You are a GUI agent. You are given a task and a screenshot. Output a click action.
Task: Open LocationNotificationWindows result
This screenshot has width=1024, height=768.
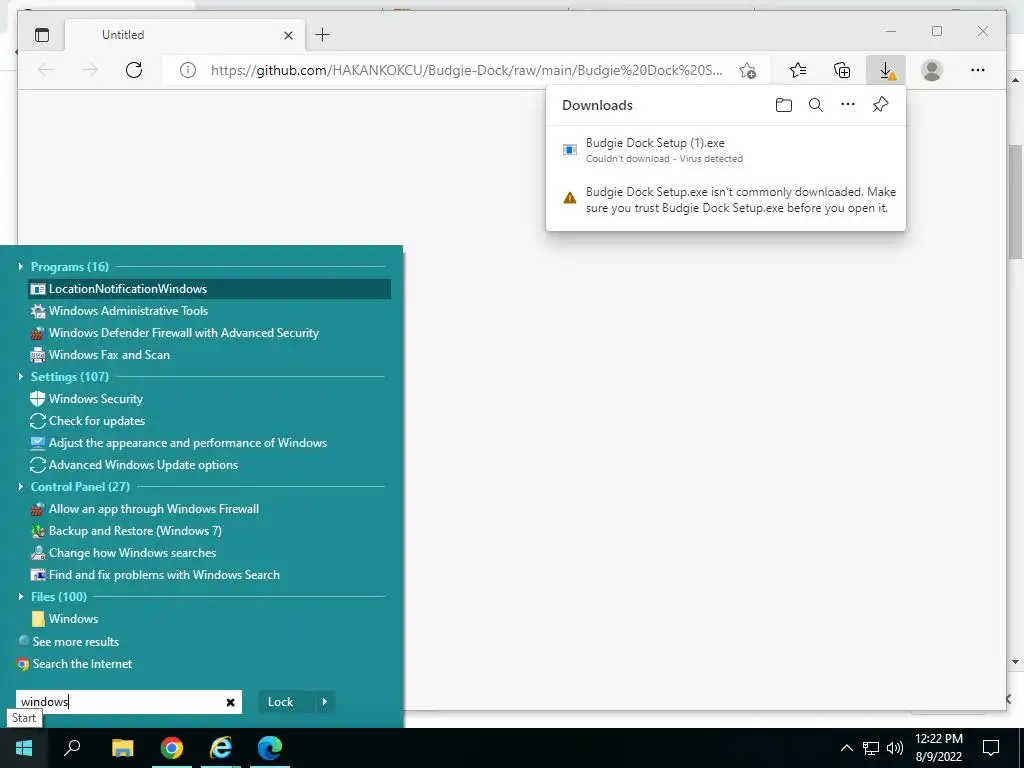[209, 289]
